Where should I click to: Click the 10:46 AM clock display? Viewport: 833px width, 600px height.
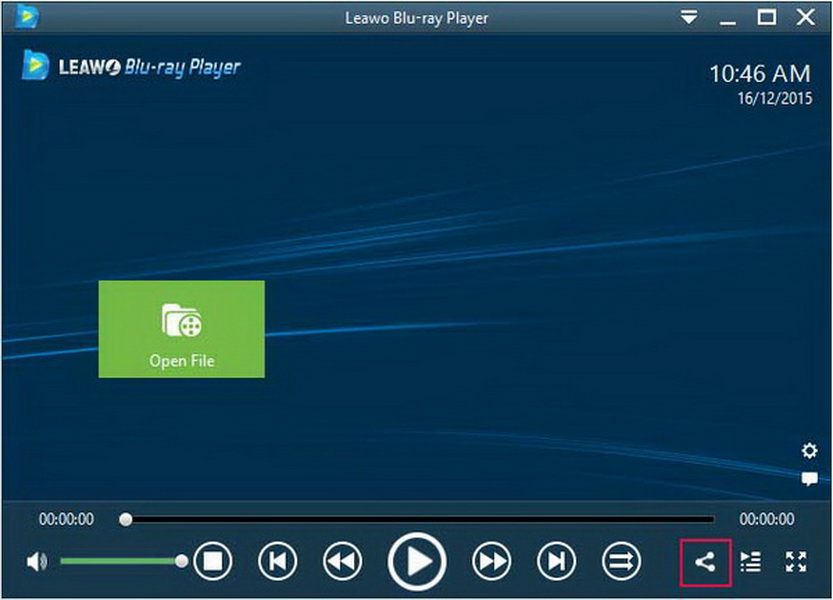click(x=759, y=74)
